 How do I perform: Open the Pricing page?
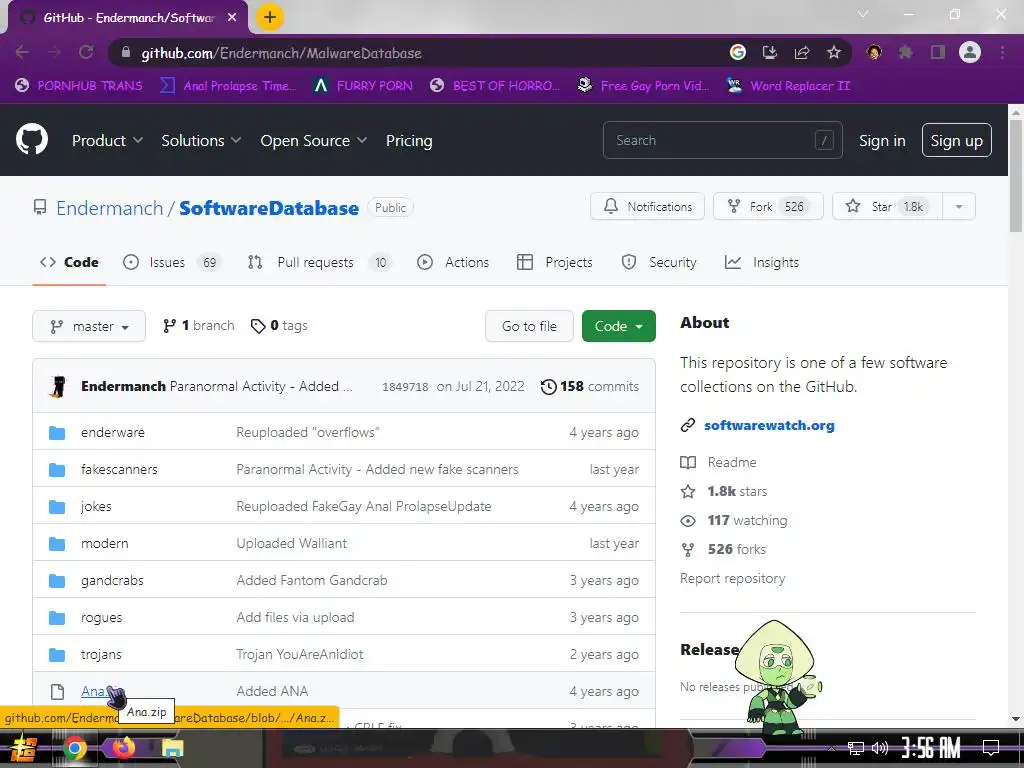[x=409, y=140]
